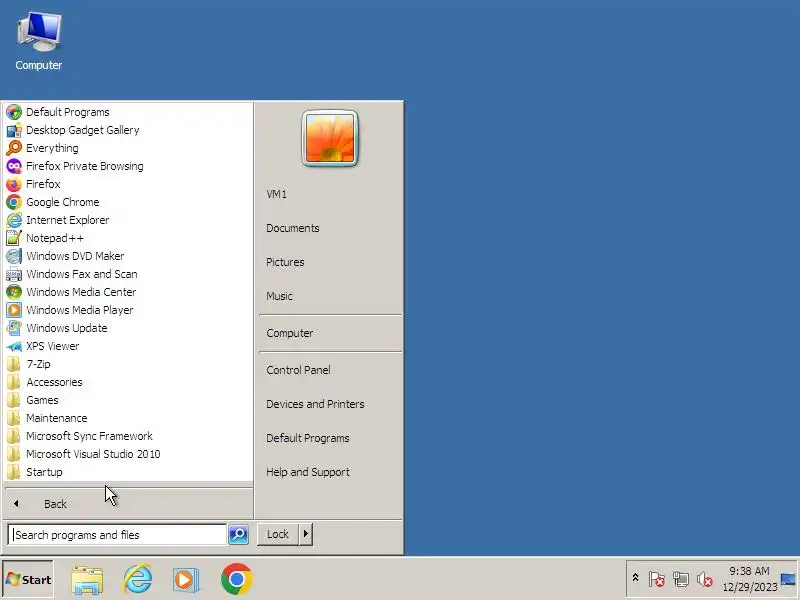Click the Lock button
Screen dimensions: 800x600
tap(278, 534)
